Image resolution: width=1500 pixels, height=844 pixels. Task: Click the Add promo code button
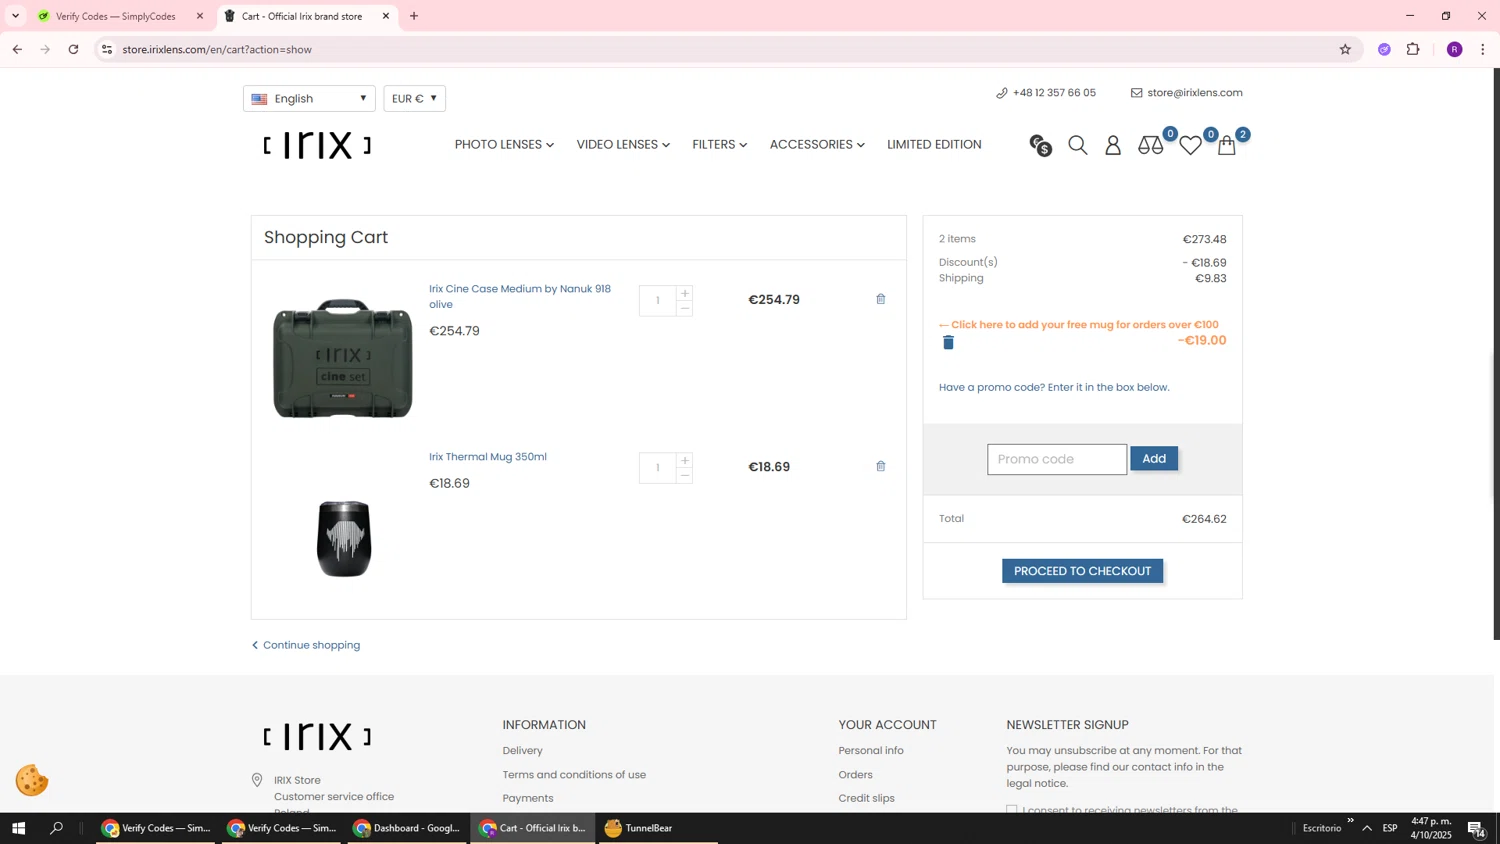pos(1154,458)
